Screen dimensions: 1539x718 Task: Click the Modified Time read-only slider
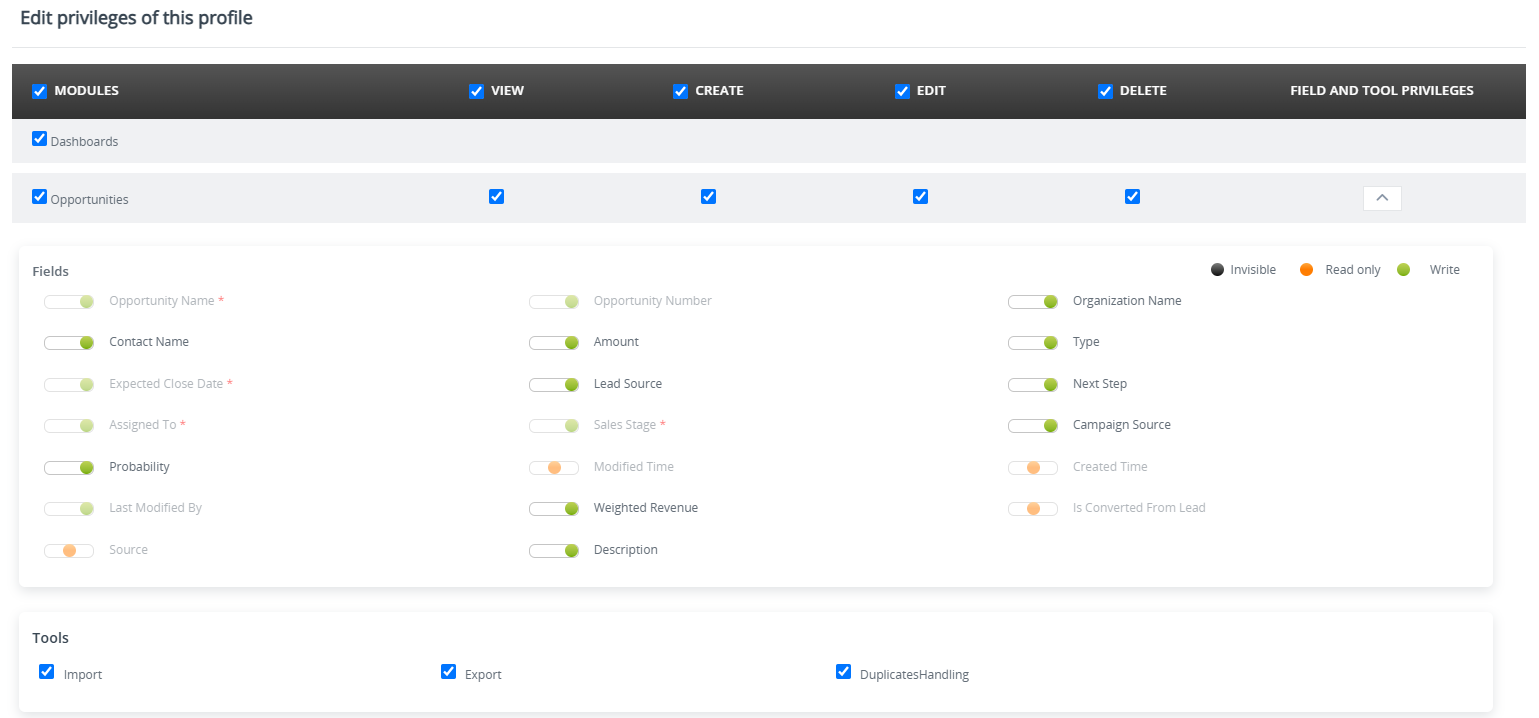(x=554, y=467)
